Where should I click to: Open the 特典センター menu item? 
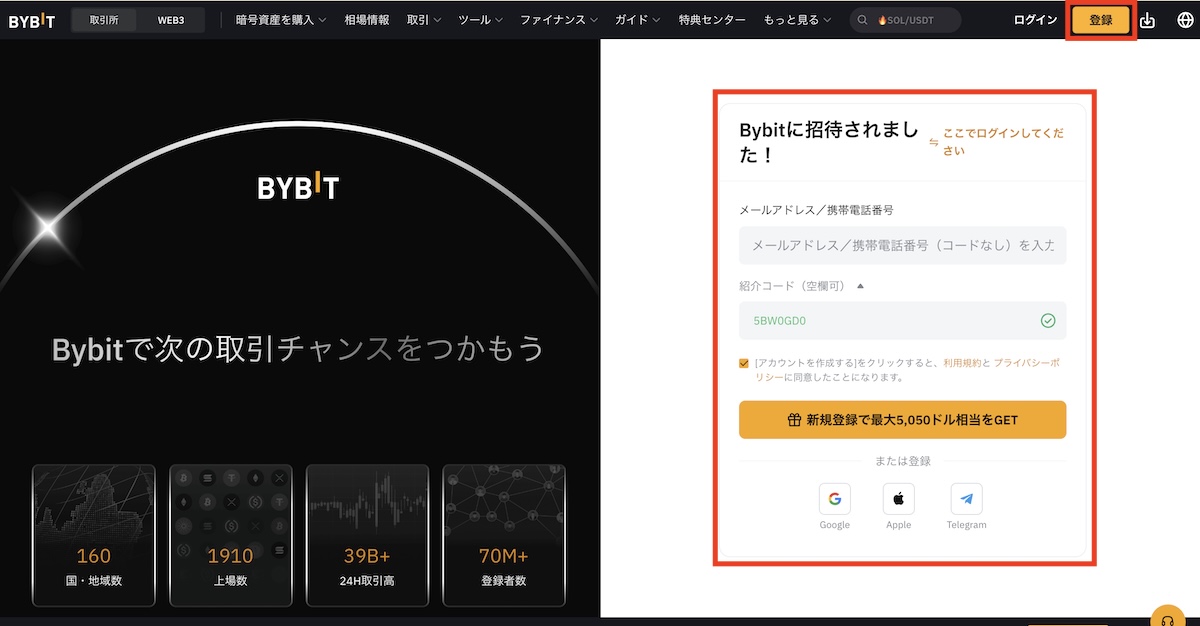712,20
